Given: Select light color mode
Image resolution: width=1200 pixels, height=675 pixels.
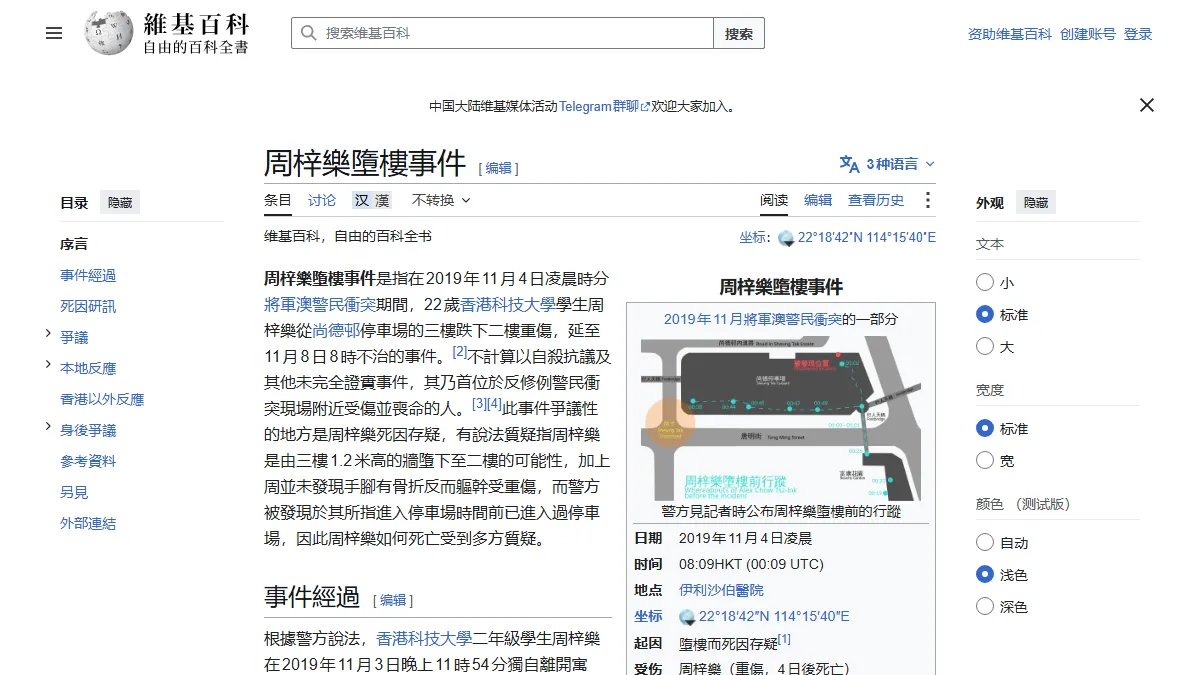Looking at the screenshot, I should pyautogui.click(x=985, y=575).
